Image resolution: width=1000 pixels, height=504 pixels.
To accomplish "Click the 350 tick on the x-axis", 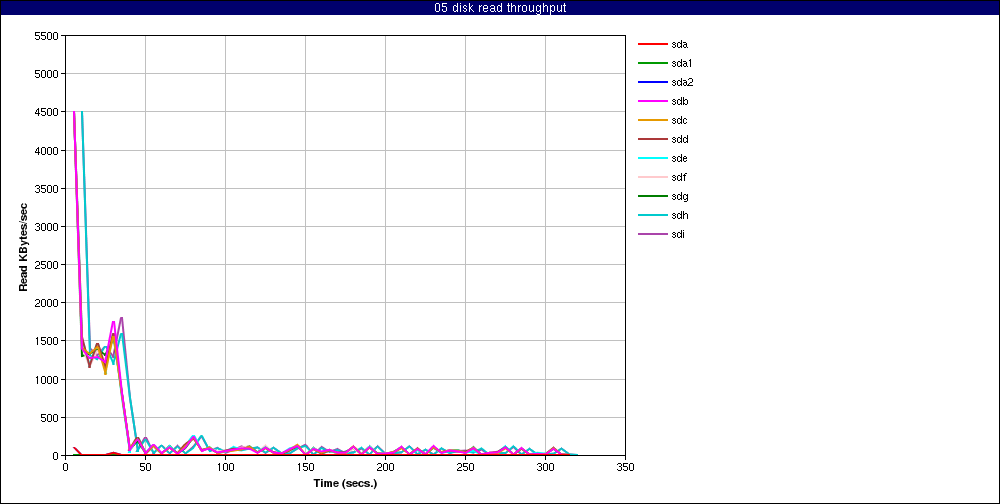I will tap(625, 467).
